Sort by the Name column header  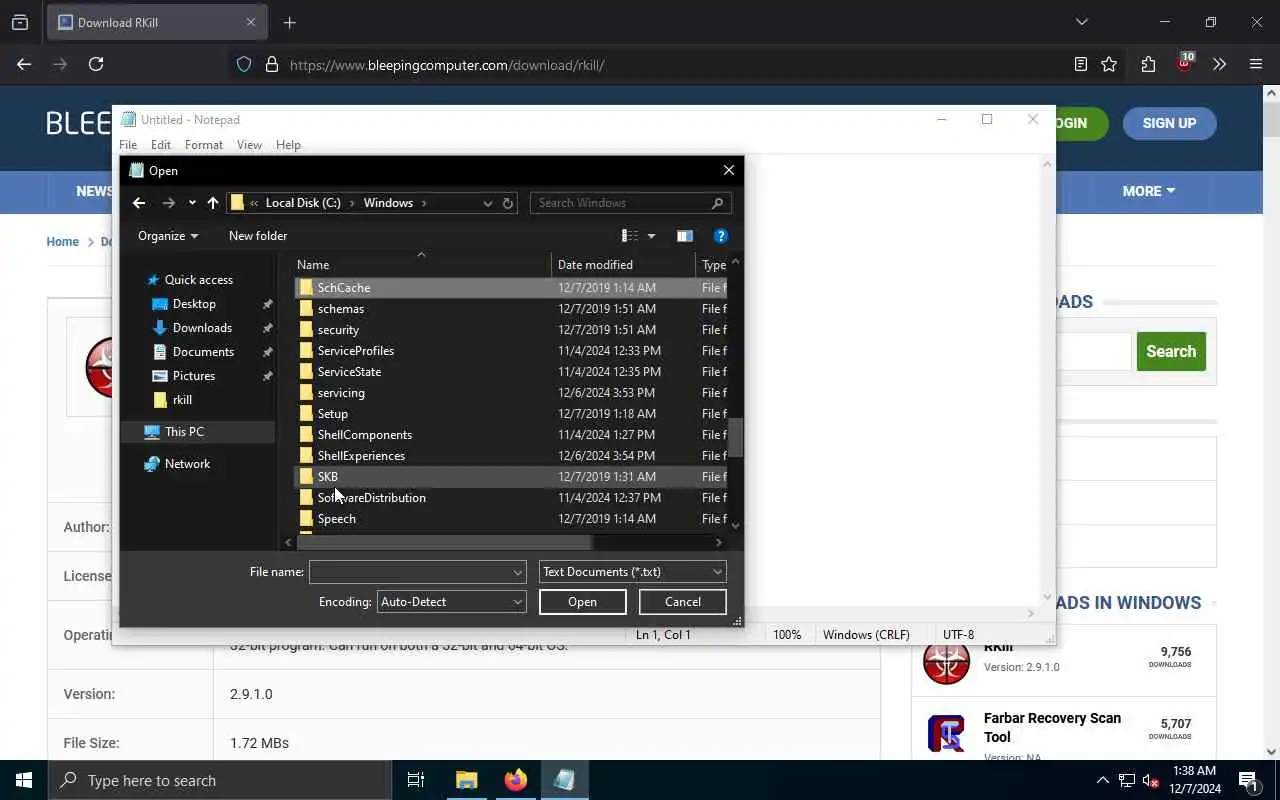pos(422,265)
